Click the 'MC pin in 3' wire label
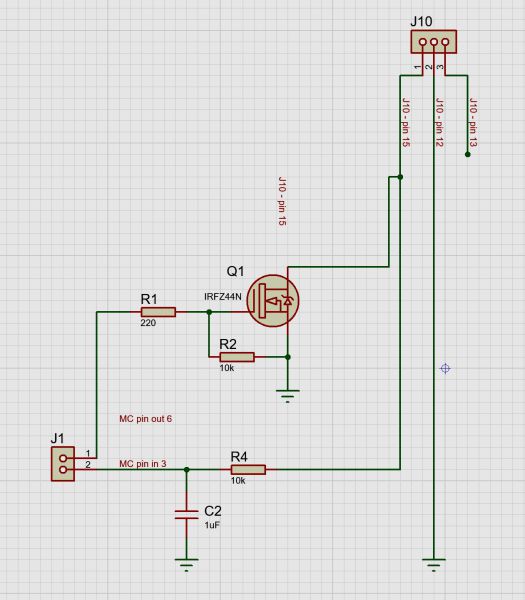 (143, 464)
